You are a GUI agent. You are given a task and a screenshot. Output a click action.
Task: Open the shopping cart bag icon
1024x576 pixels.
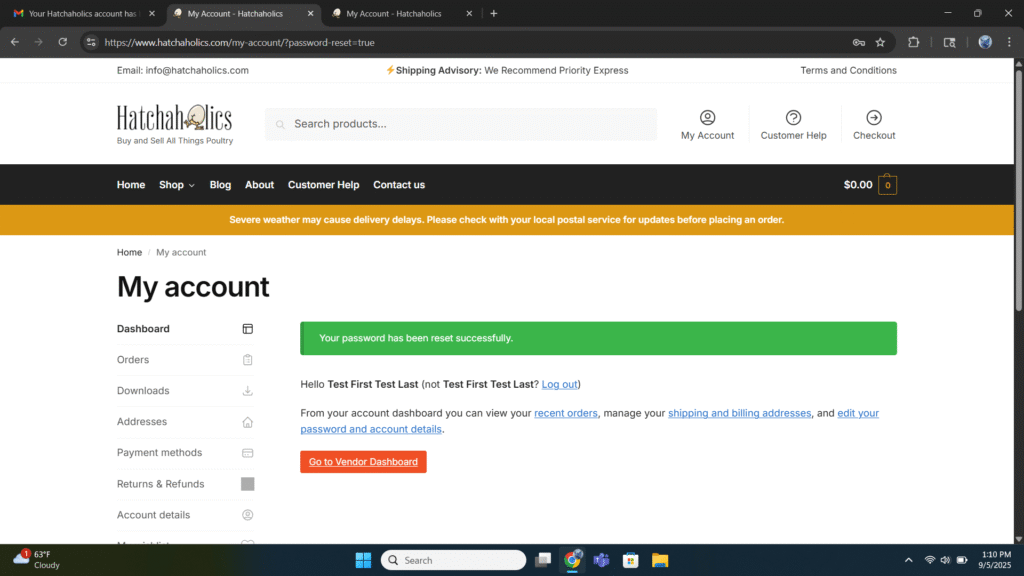888,185
